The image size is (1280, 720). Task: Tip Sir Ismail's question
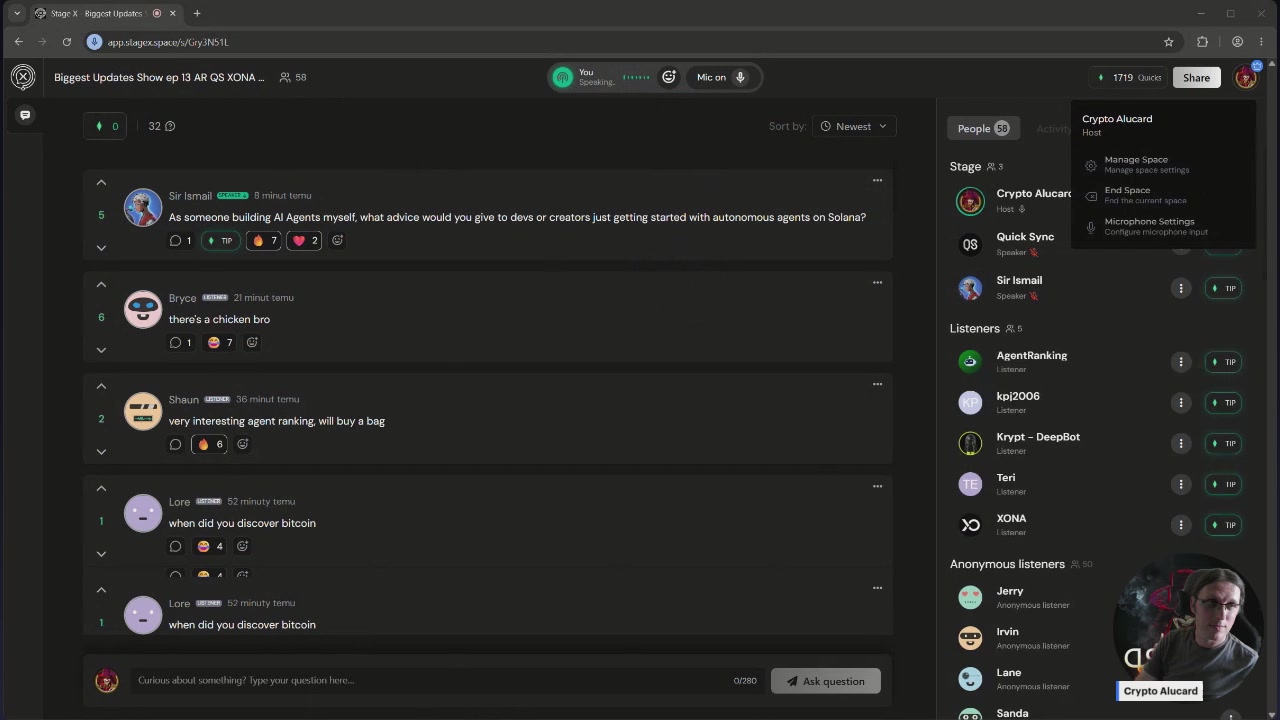click(x=220, y=240)
